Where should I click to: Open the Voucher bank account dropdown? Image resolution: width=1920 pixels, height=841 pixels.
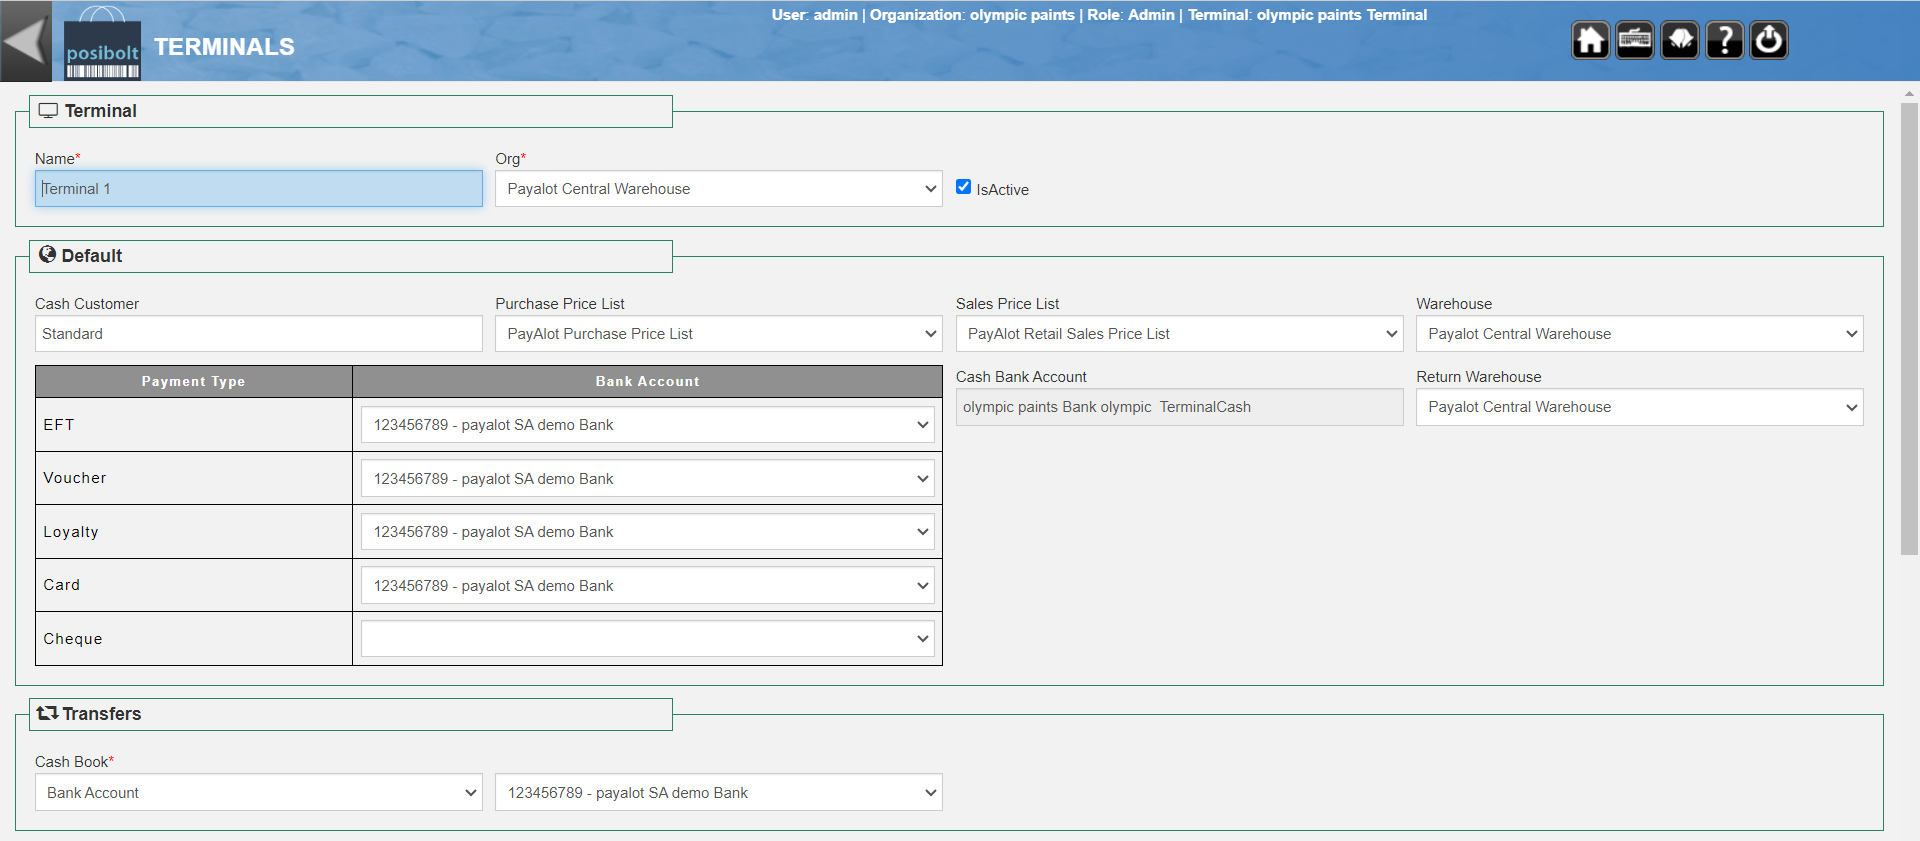[648, 479]
